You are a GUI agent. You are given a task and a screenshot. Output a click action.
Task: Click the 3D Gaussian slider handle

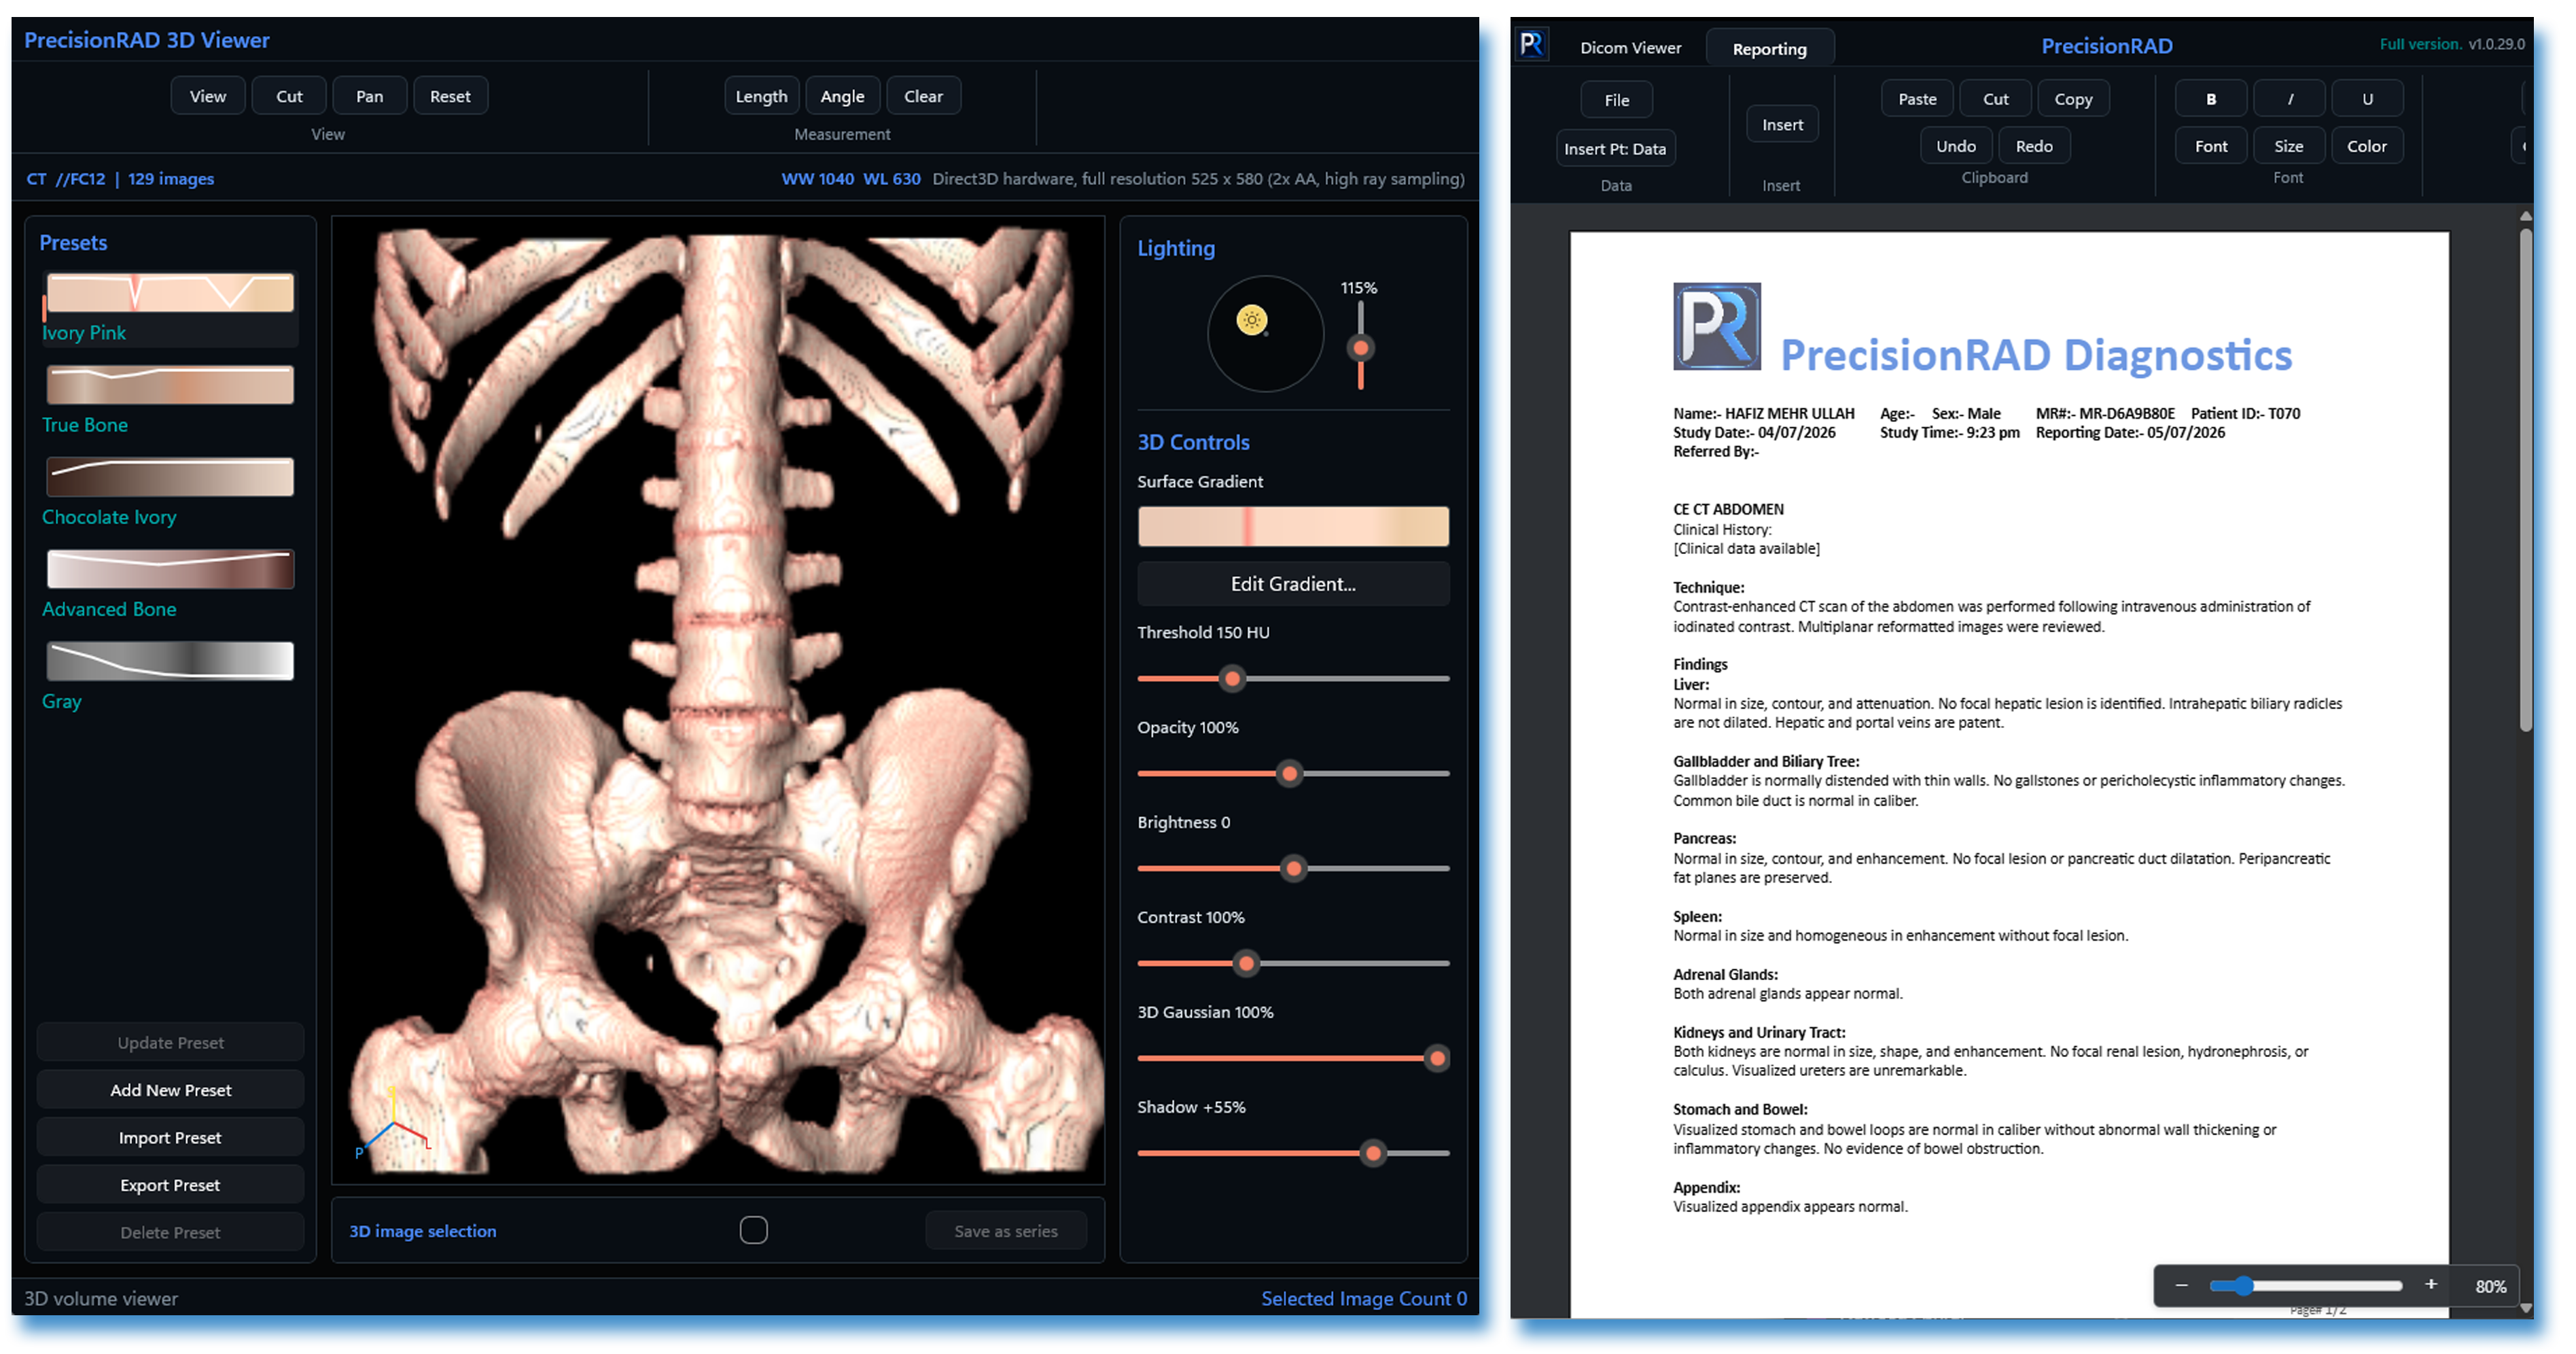pos(1437,1059)
